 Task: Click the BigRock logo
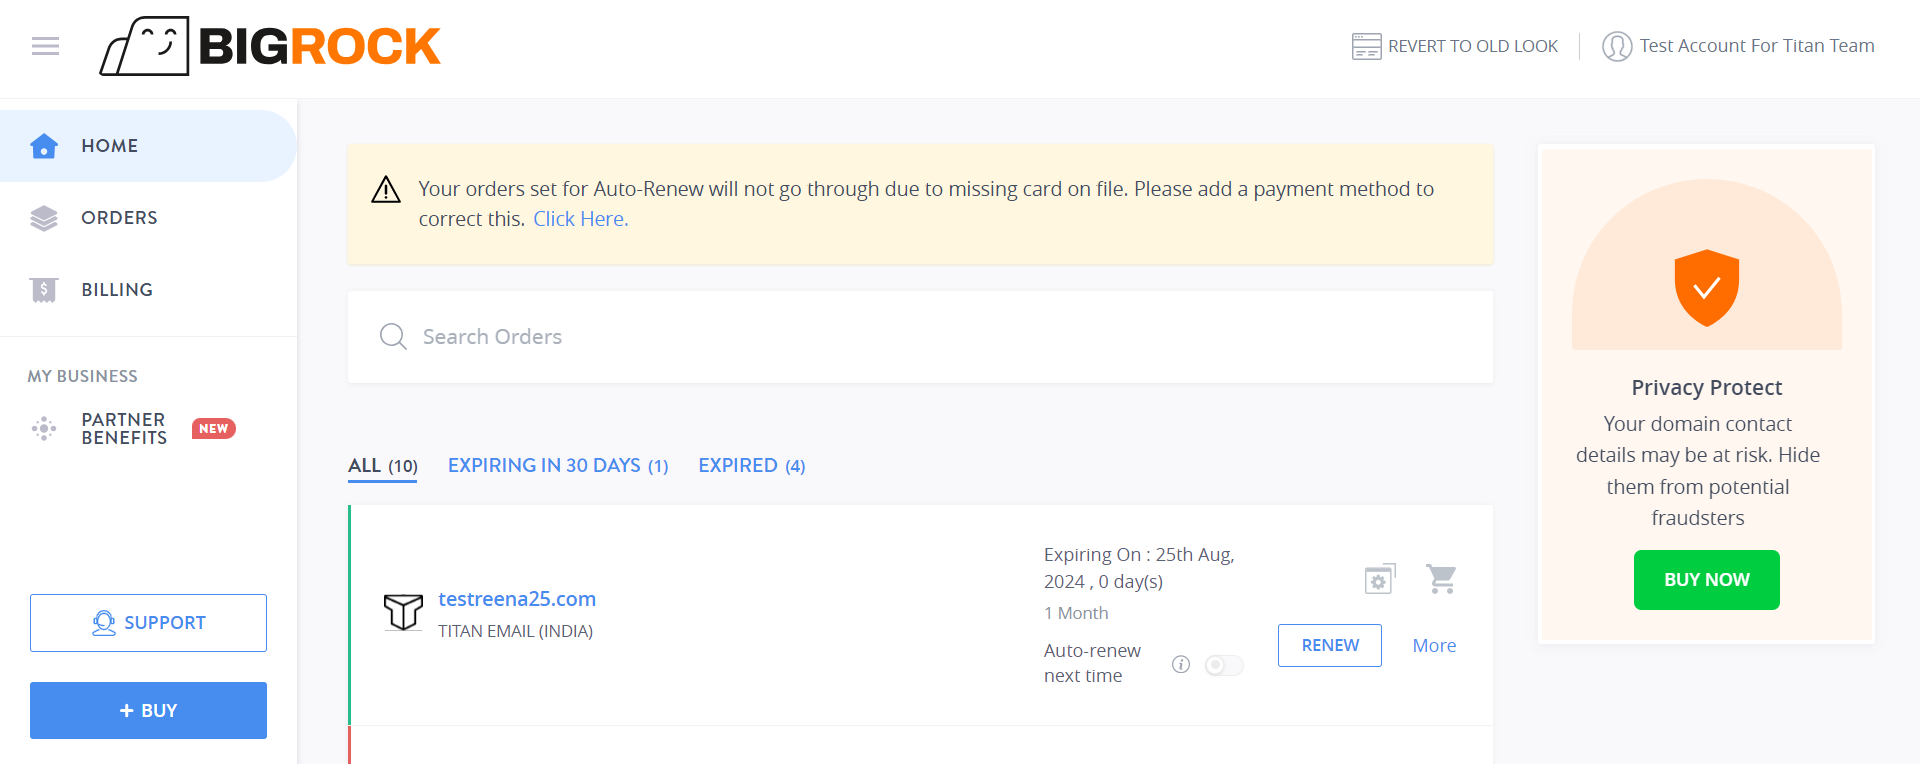click(270, 46)
